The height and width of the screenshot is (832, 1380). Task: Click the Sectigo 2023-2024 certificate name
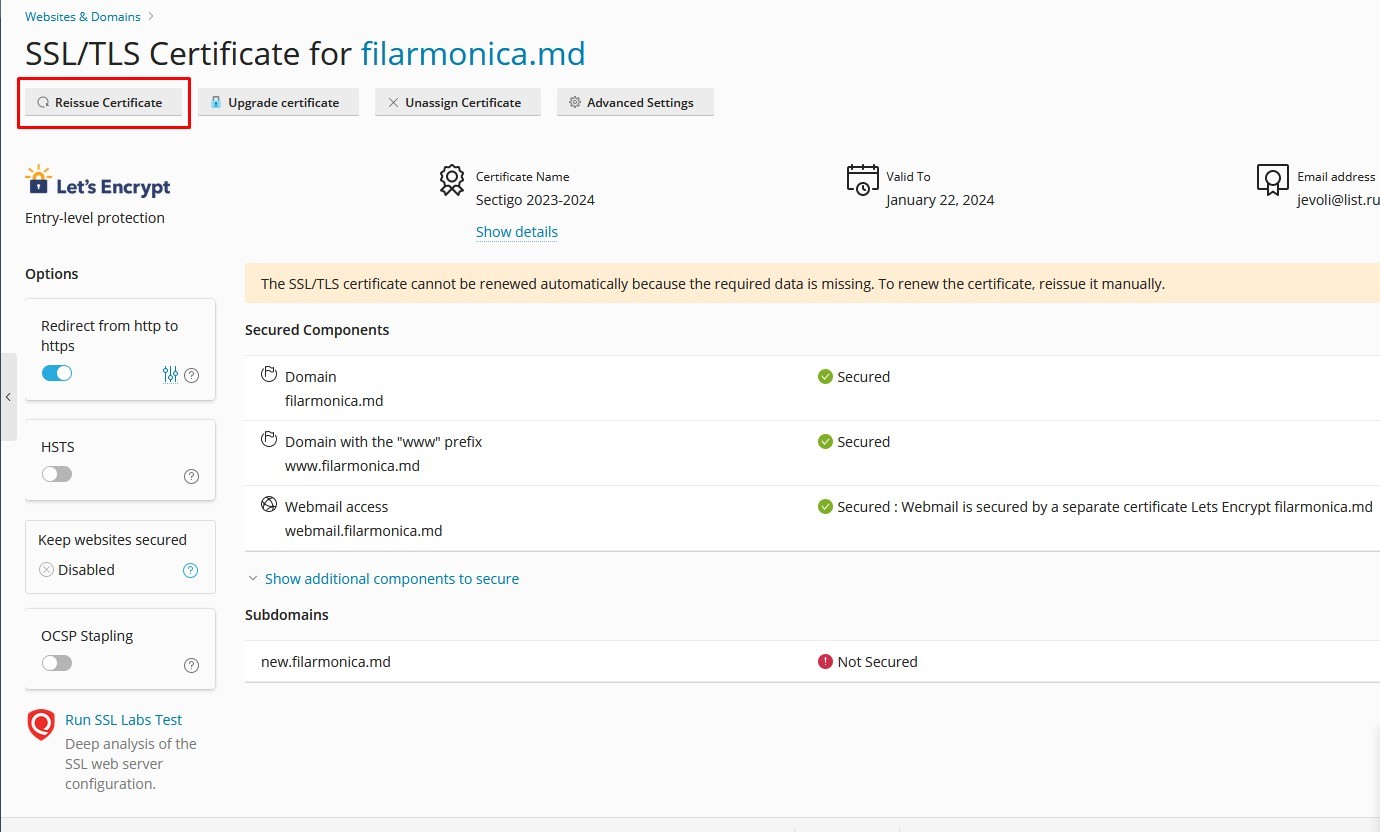[535, 200]
